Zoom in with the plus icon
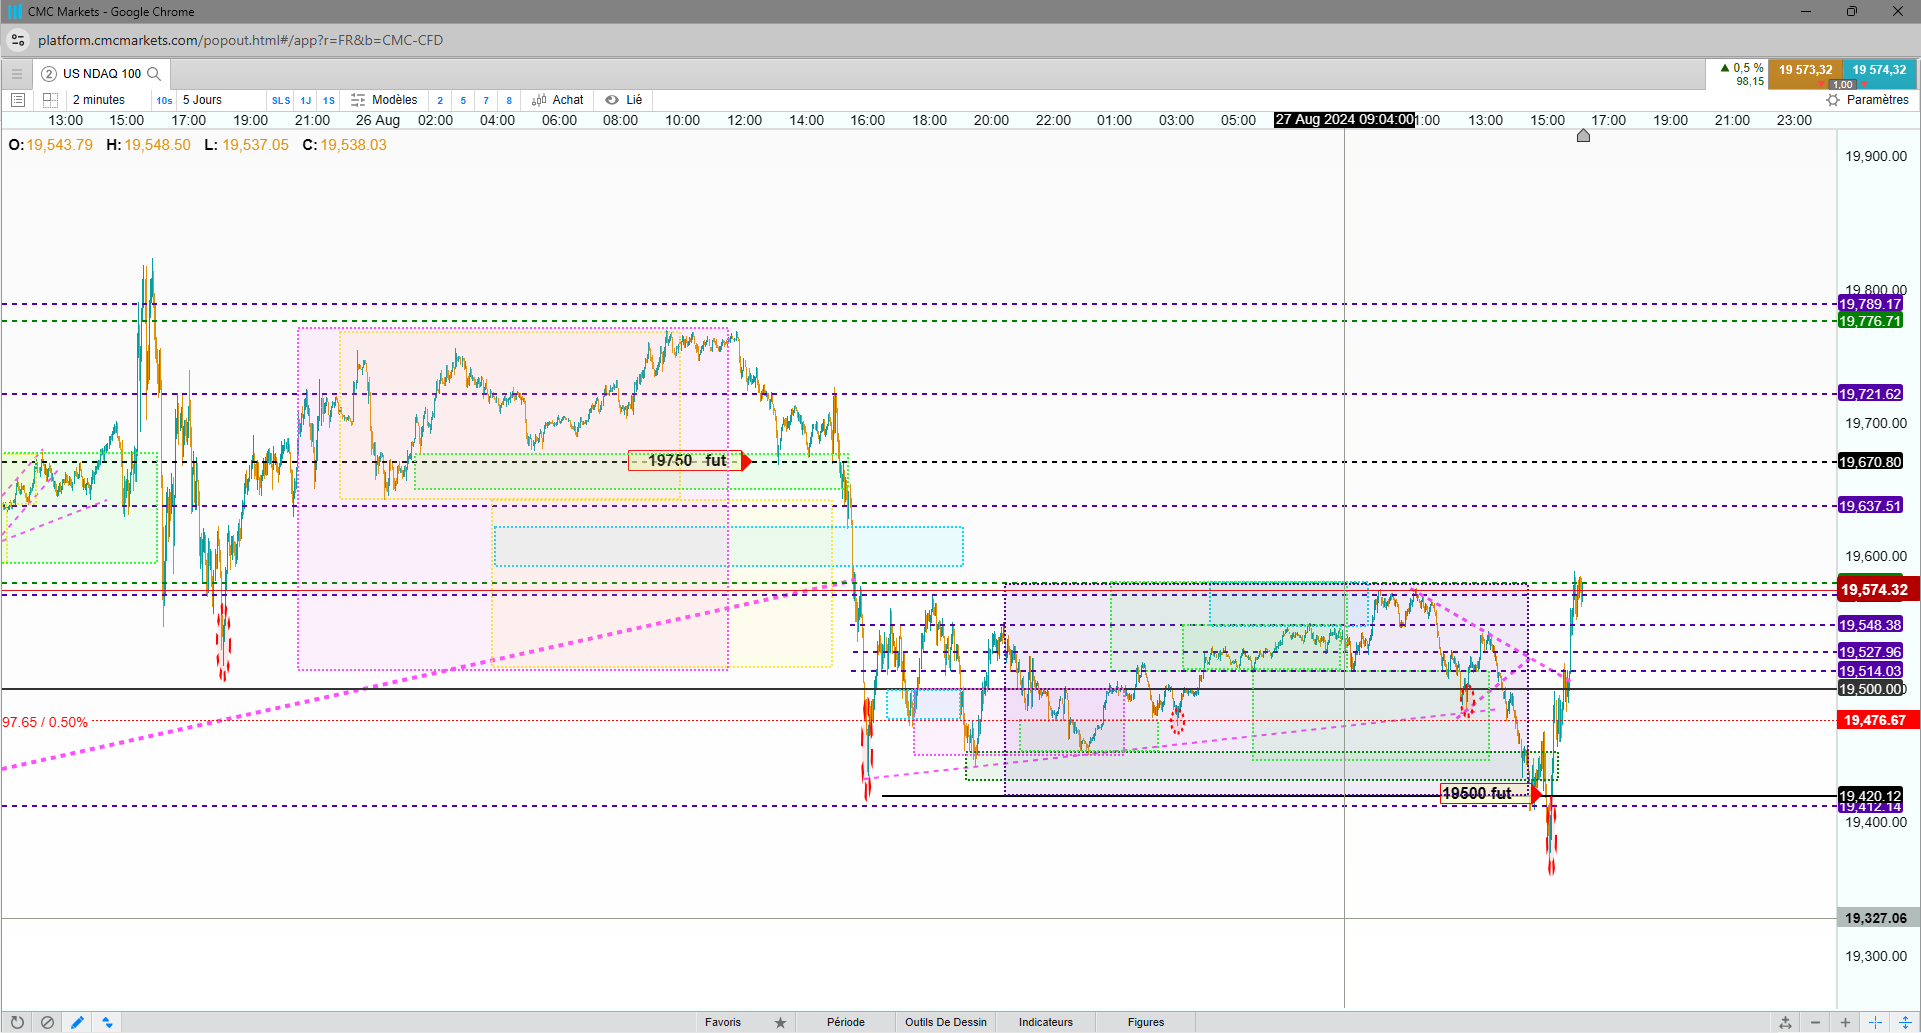1921x1033 pixels. pyautogui.click(x=1845, y=1022)
